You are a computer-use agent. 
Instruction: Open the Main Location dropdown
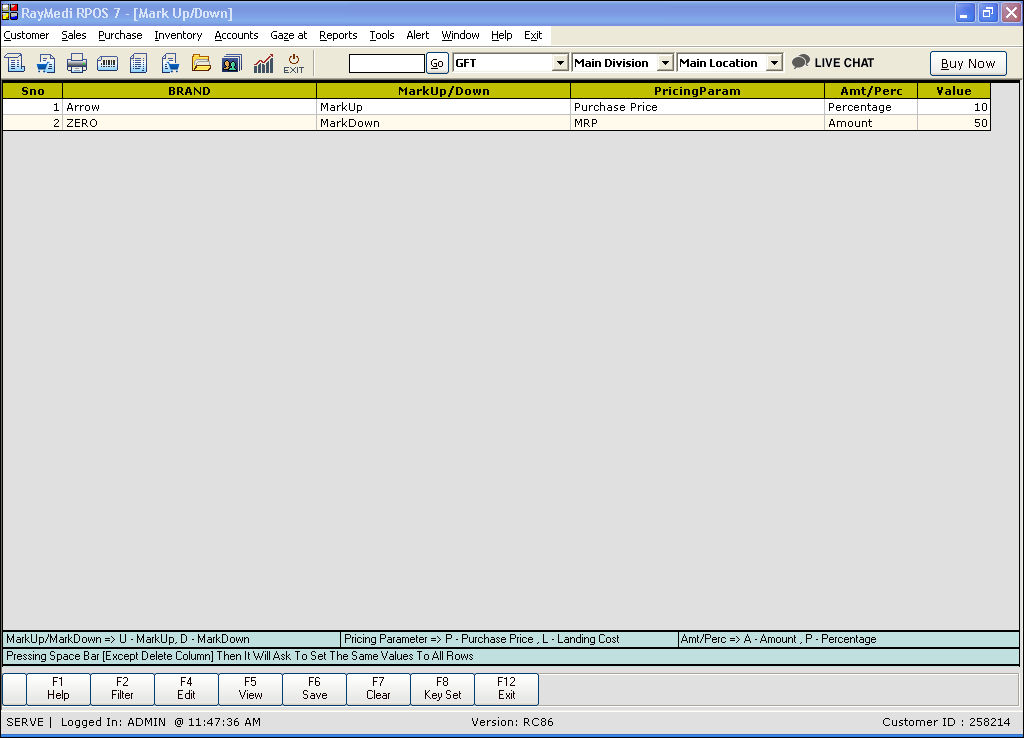click(774, 63)
